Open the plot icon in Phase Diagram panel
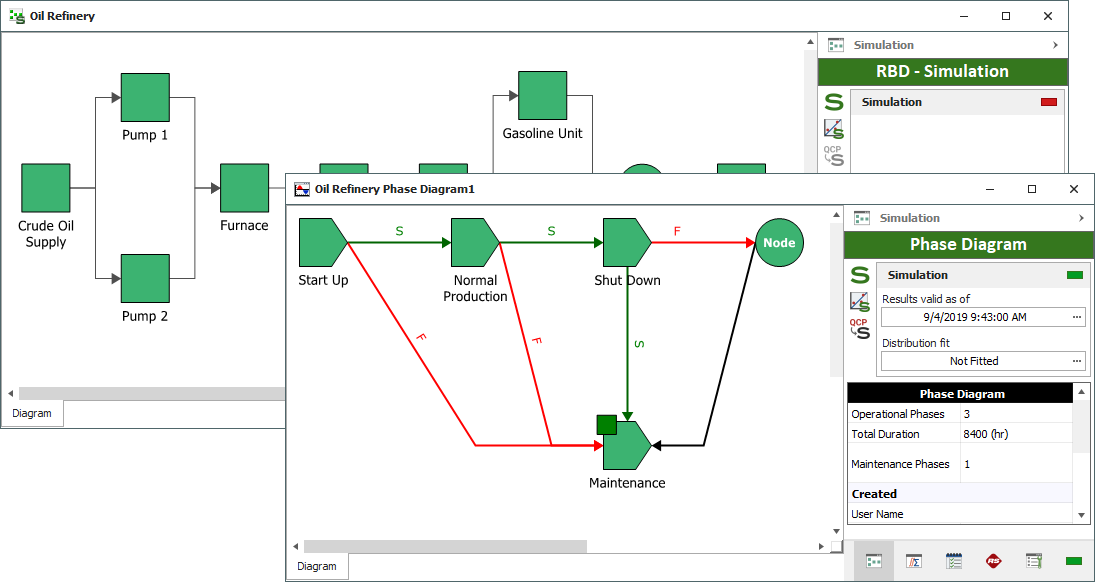Image resolution: width=1095 pixels, height=582 pixels. pyautogui.click(x=860, y=301)
